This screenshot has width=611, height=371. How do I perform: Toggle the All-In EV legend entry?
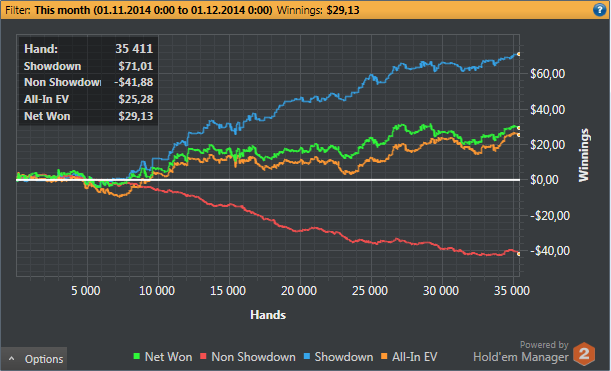point(409,357)
